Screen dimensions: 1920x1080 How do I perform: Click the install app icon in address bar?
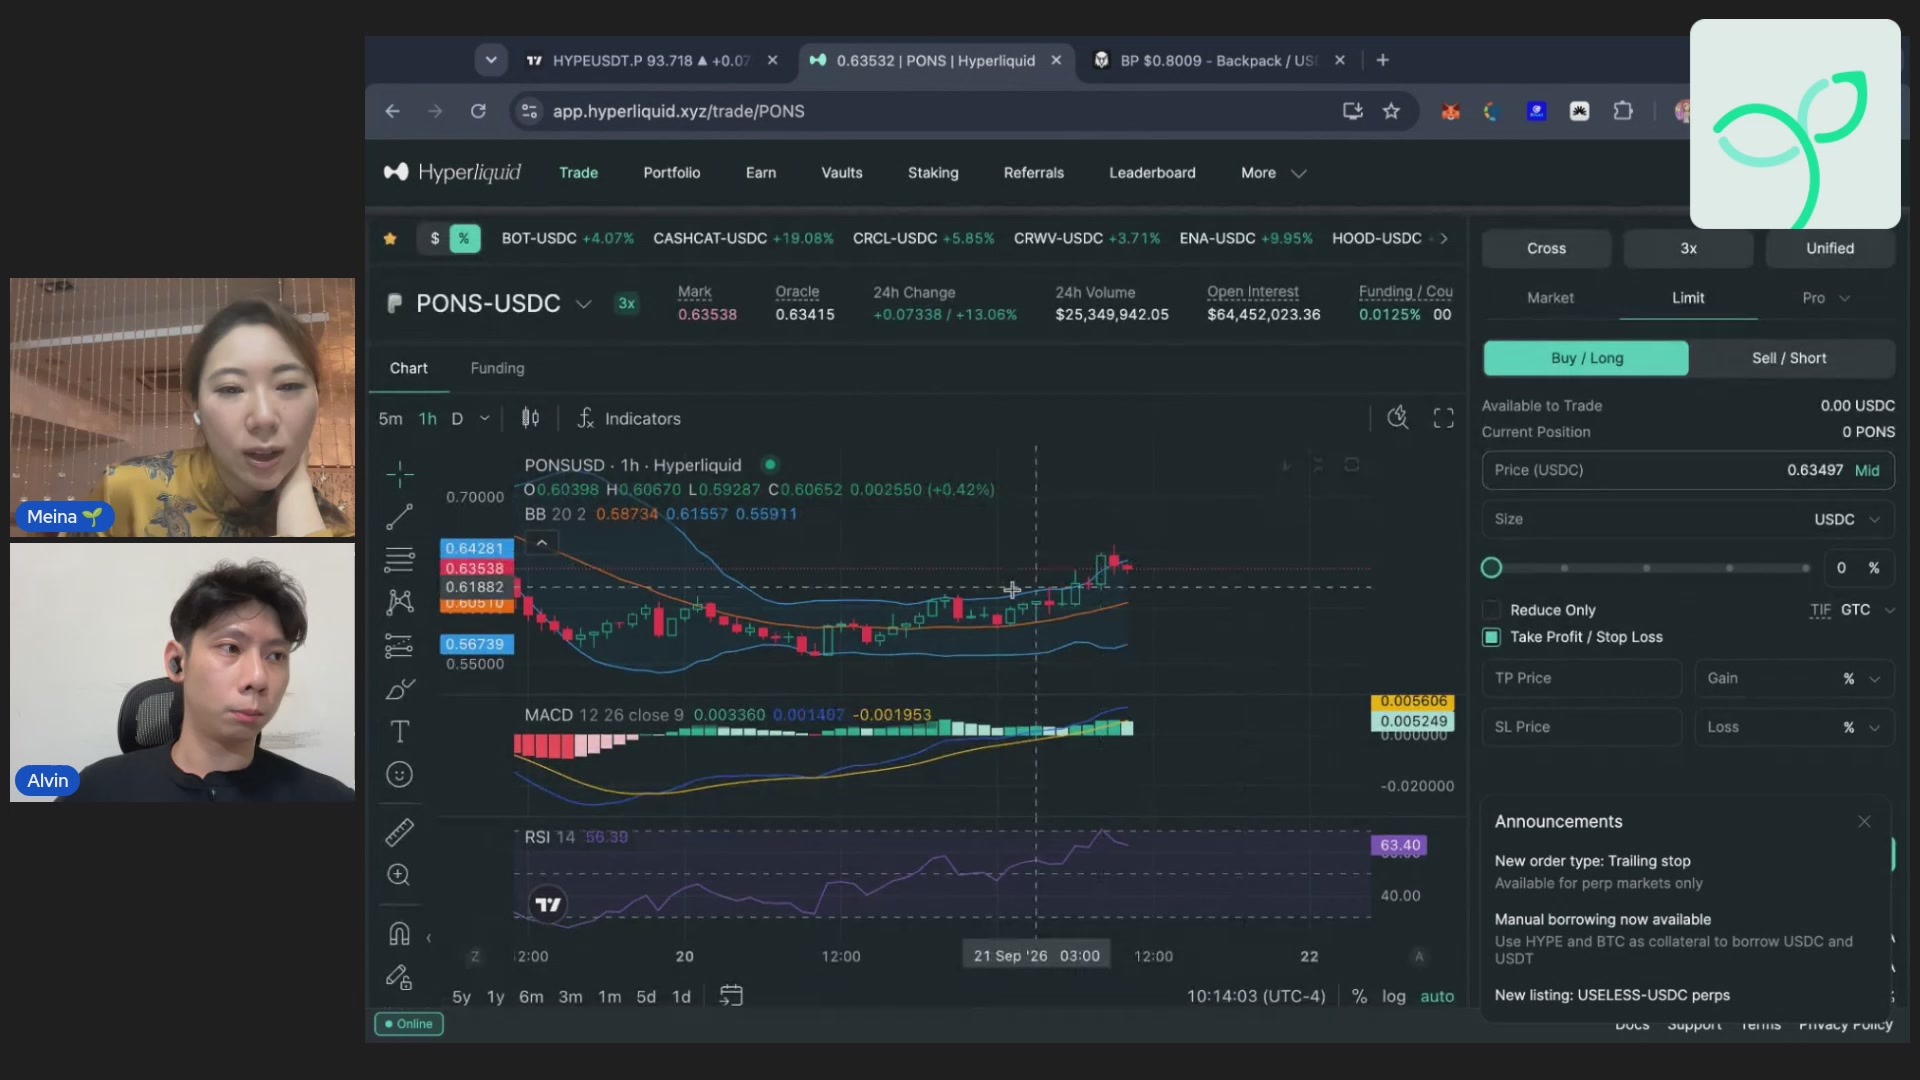click(1352, 111)
